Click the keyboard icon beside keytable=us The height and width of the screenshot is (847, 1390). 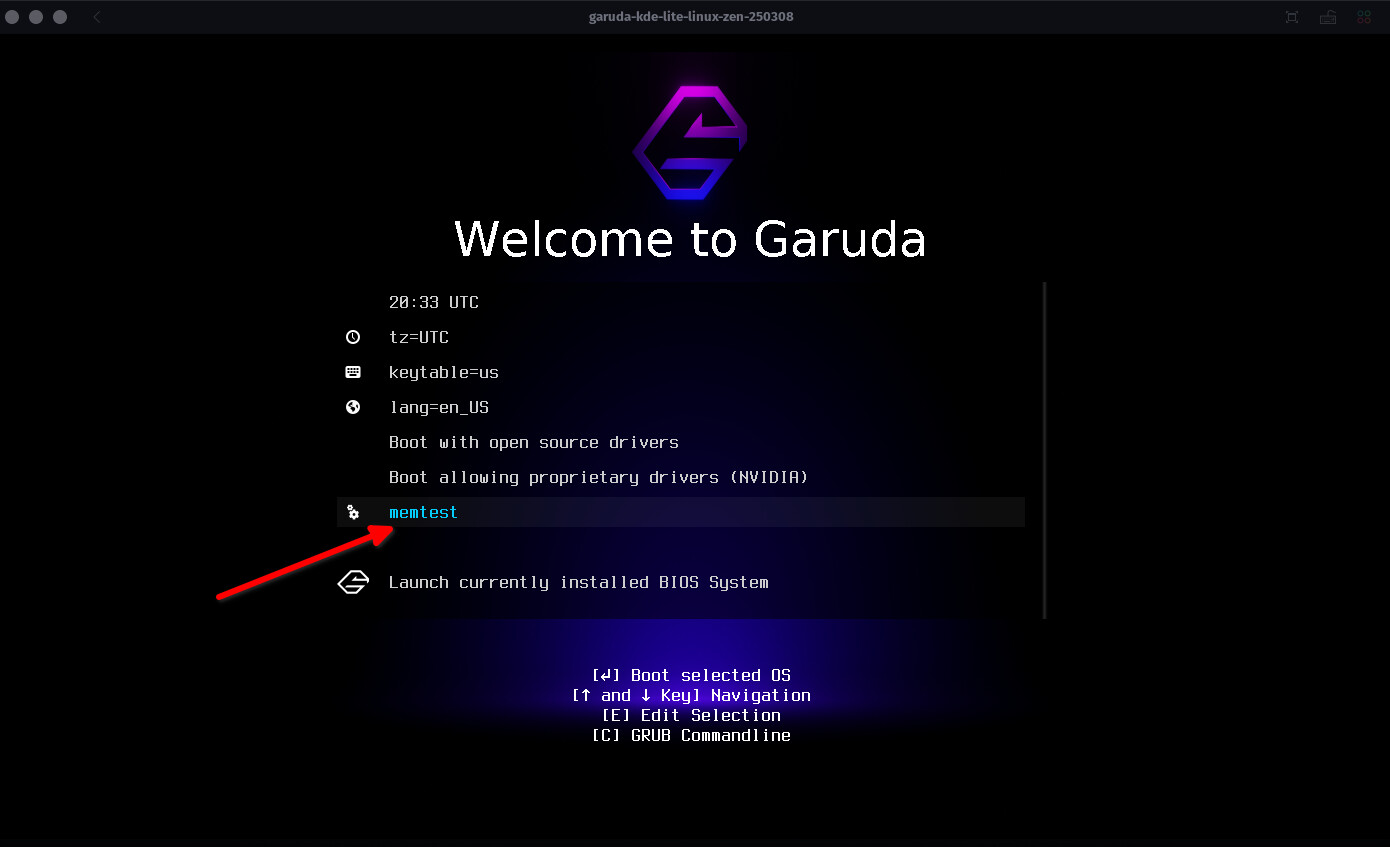tap(352, 372)
